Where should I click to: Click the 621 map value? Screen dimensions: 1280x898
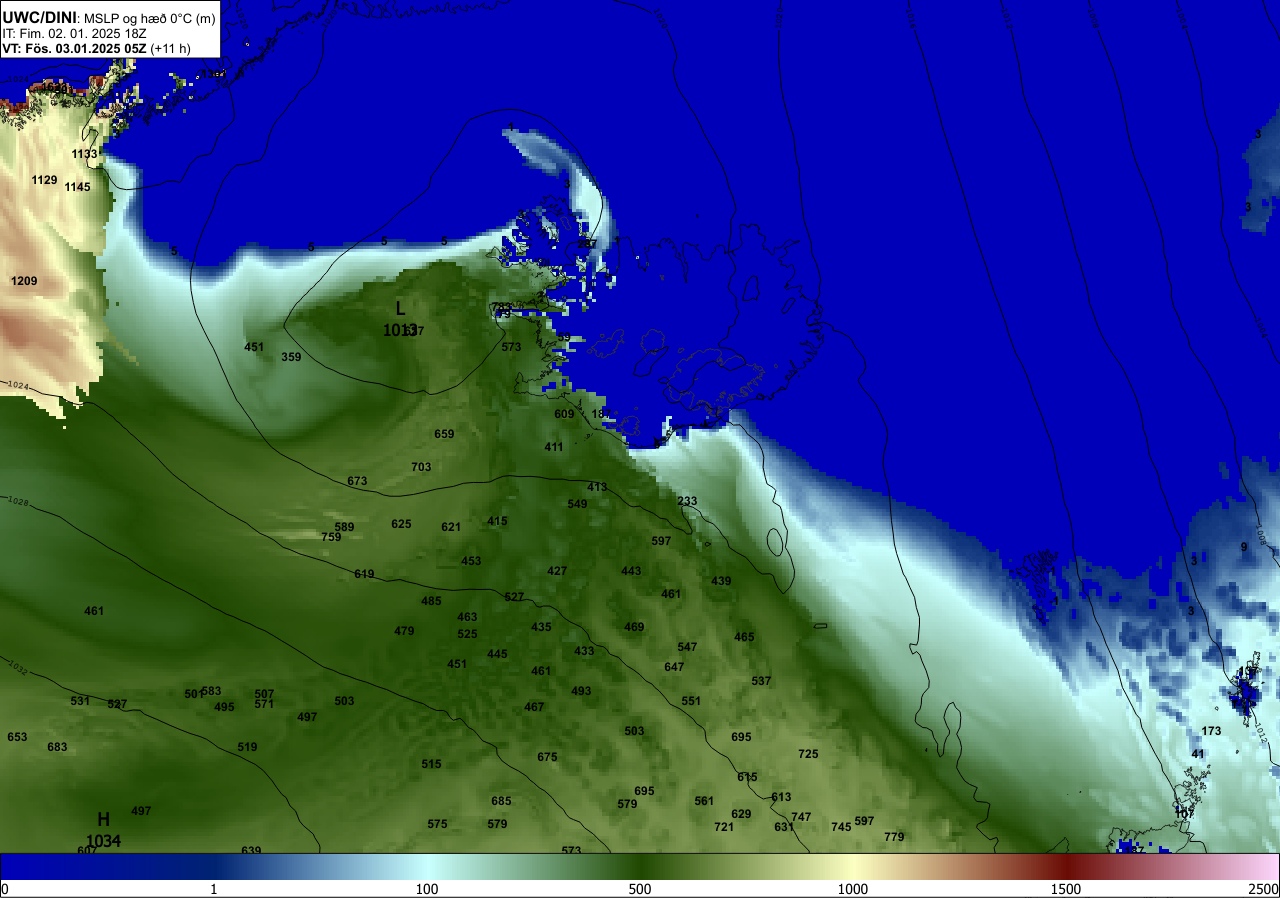pyautogui.click(x=451, y=527)
